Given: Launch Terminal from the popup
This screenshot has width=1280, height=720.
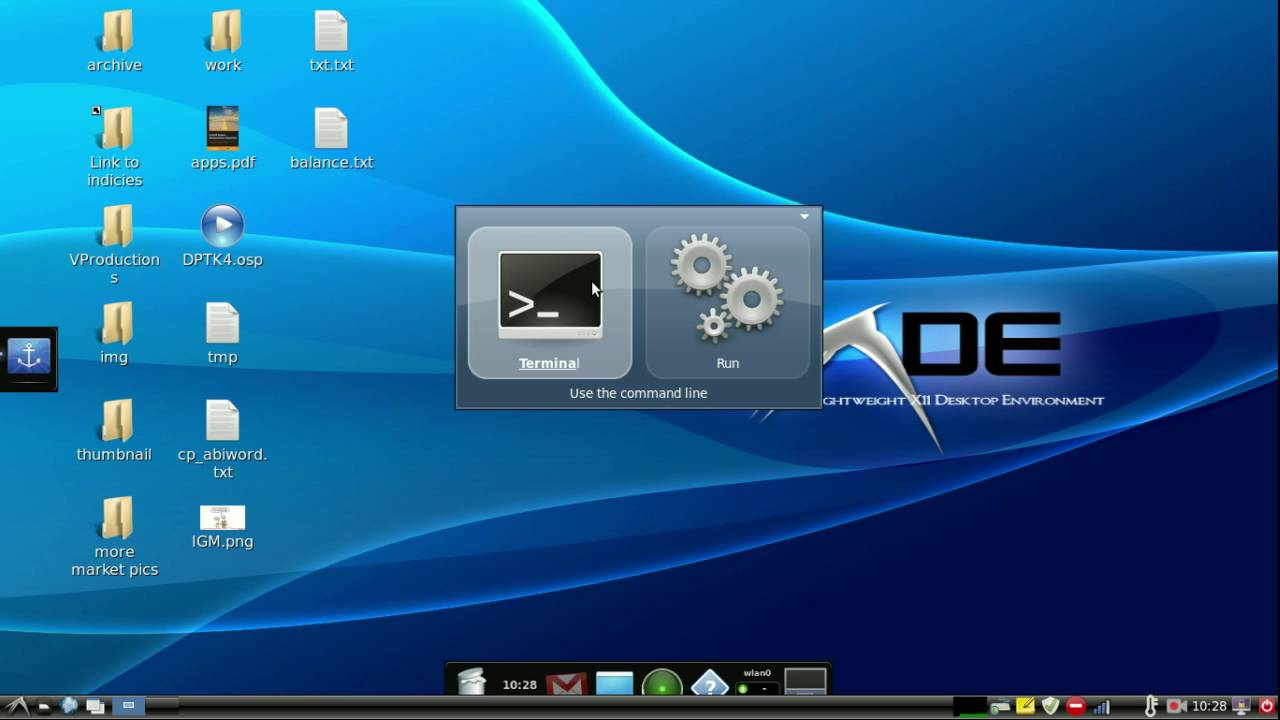Looking at the screenshot, I should (x=550, y=302).
